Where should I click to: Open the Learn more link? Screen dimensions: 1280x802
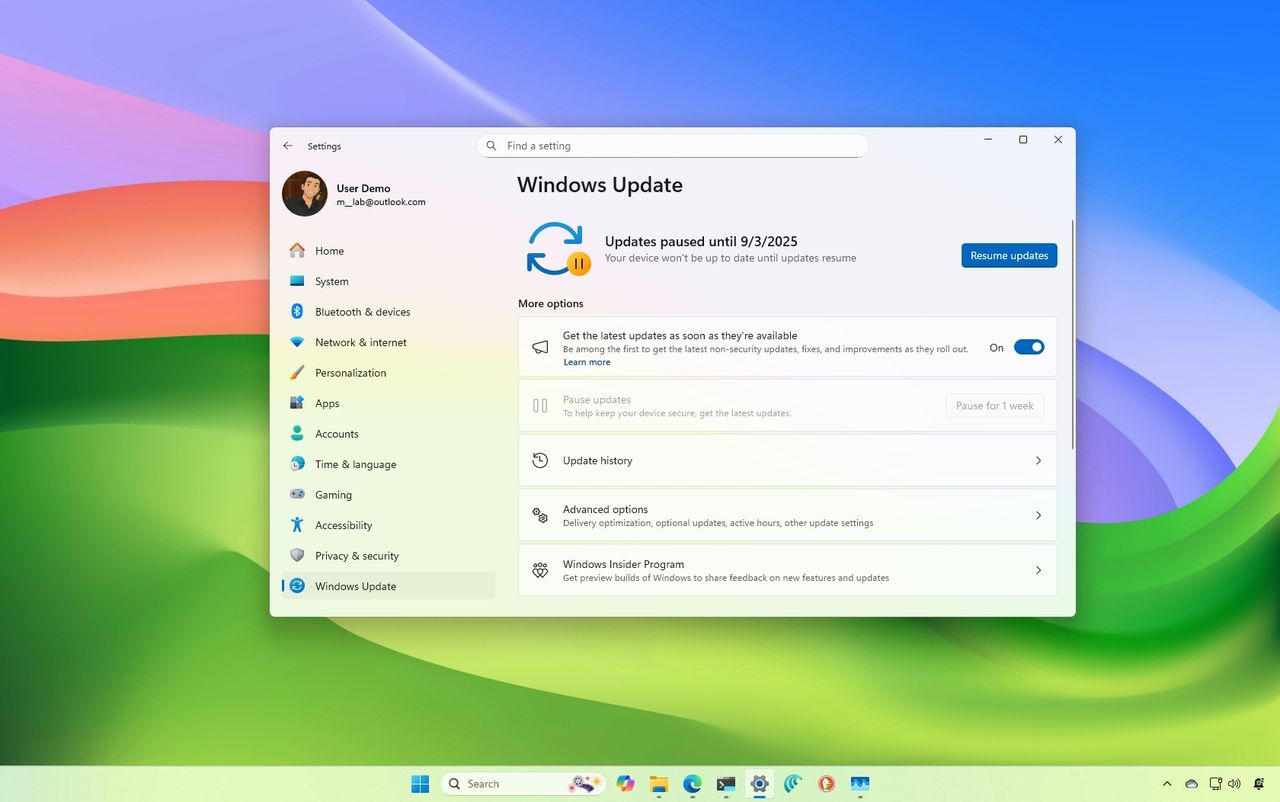(x=586, y=362)
